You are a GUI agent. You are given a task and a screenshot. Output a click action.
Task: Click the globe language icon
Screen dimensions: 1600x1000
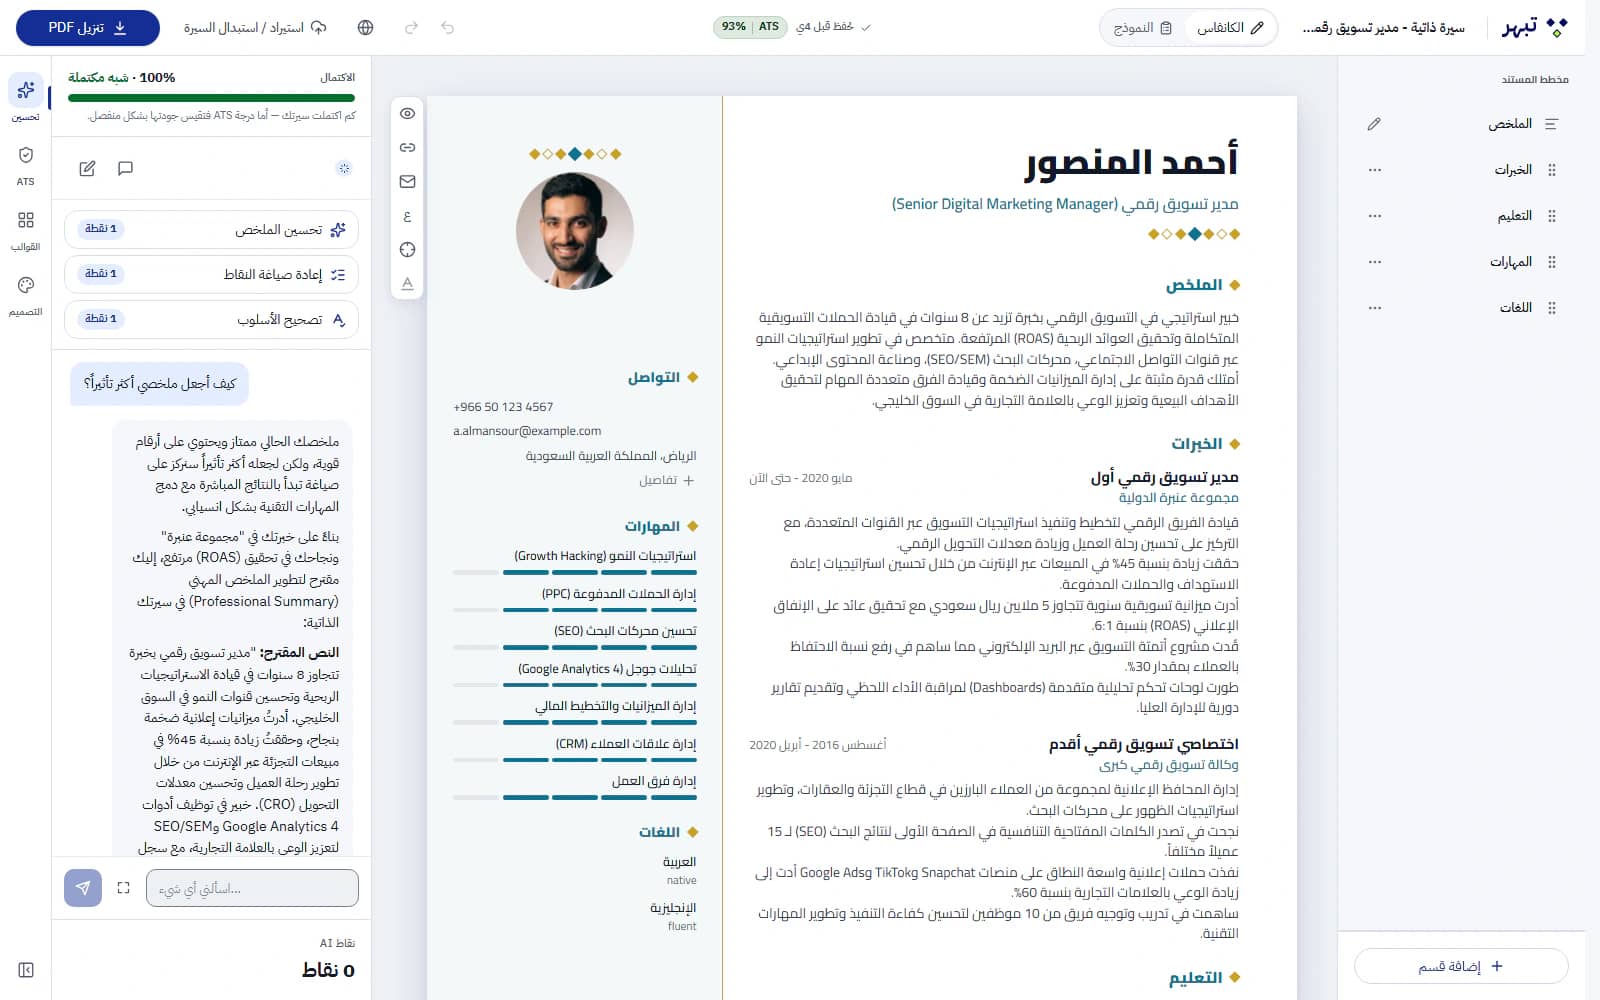[365, 28]
